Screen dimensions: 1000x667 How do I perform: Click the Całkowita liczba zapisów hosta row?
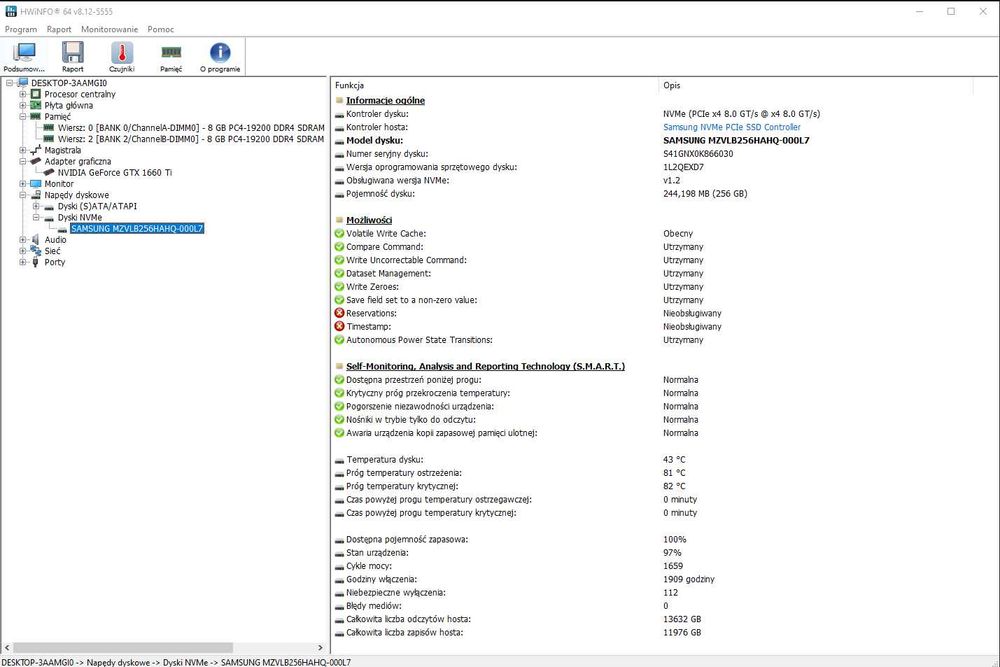[663, 633]
